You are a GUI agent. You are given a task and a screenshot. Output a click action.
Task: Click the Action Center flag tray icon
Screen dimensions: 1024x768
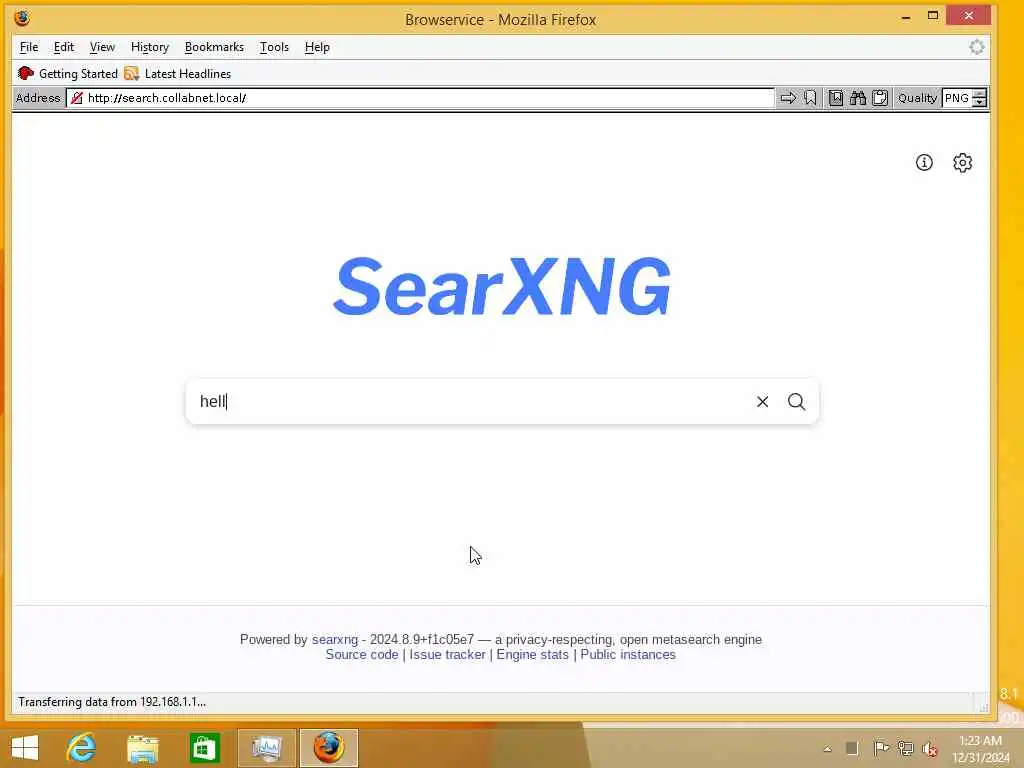[x=880, y=748]
